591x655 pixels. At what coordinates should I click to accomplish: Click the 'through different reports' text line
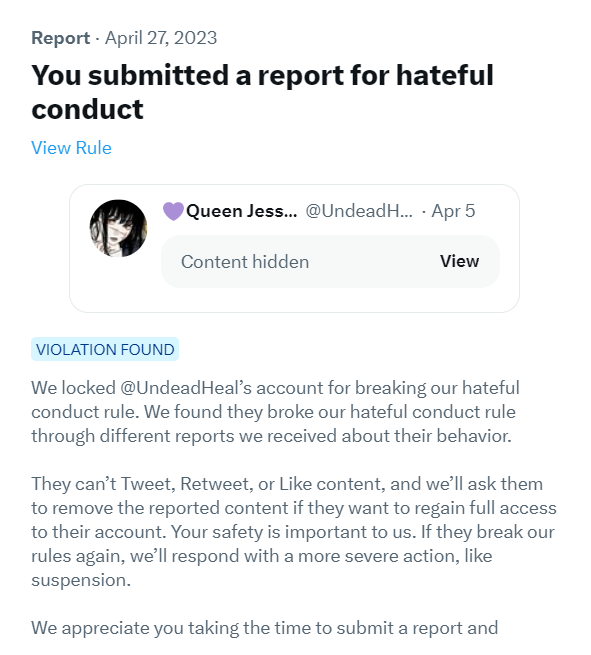(271, 436)
